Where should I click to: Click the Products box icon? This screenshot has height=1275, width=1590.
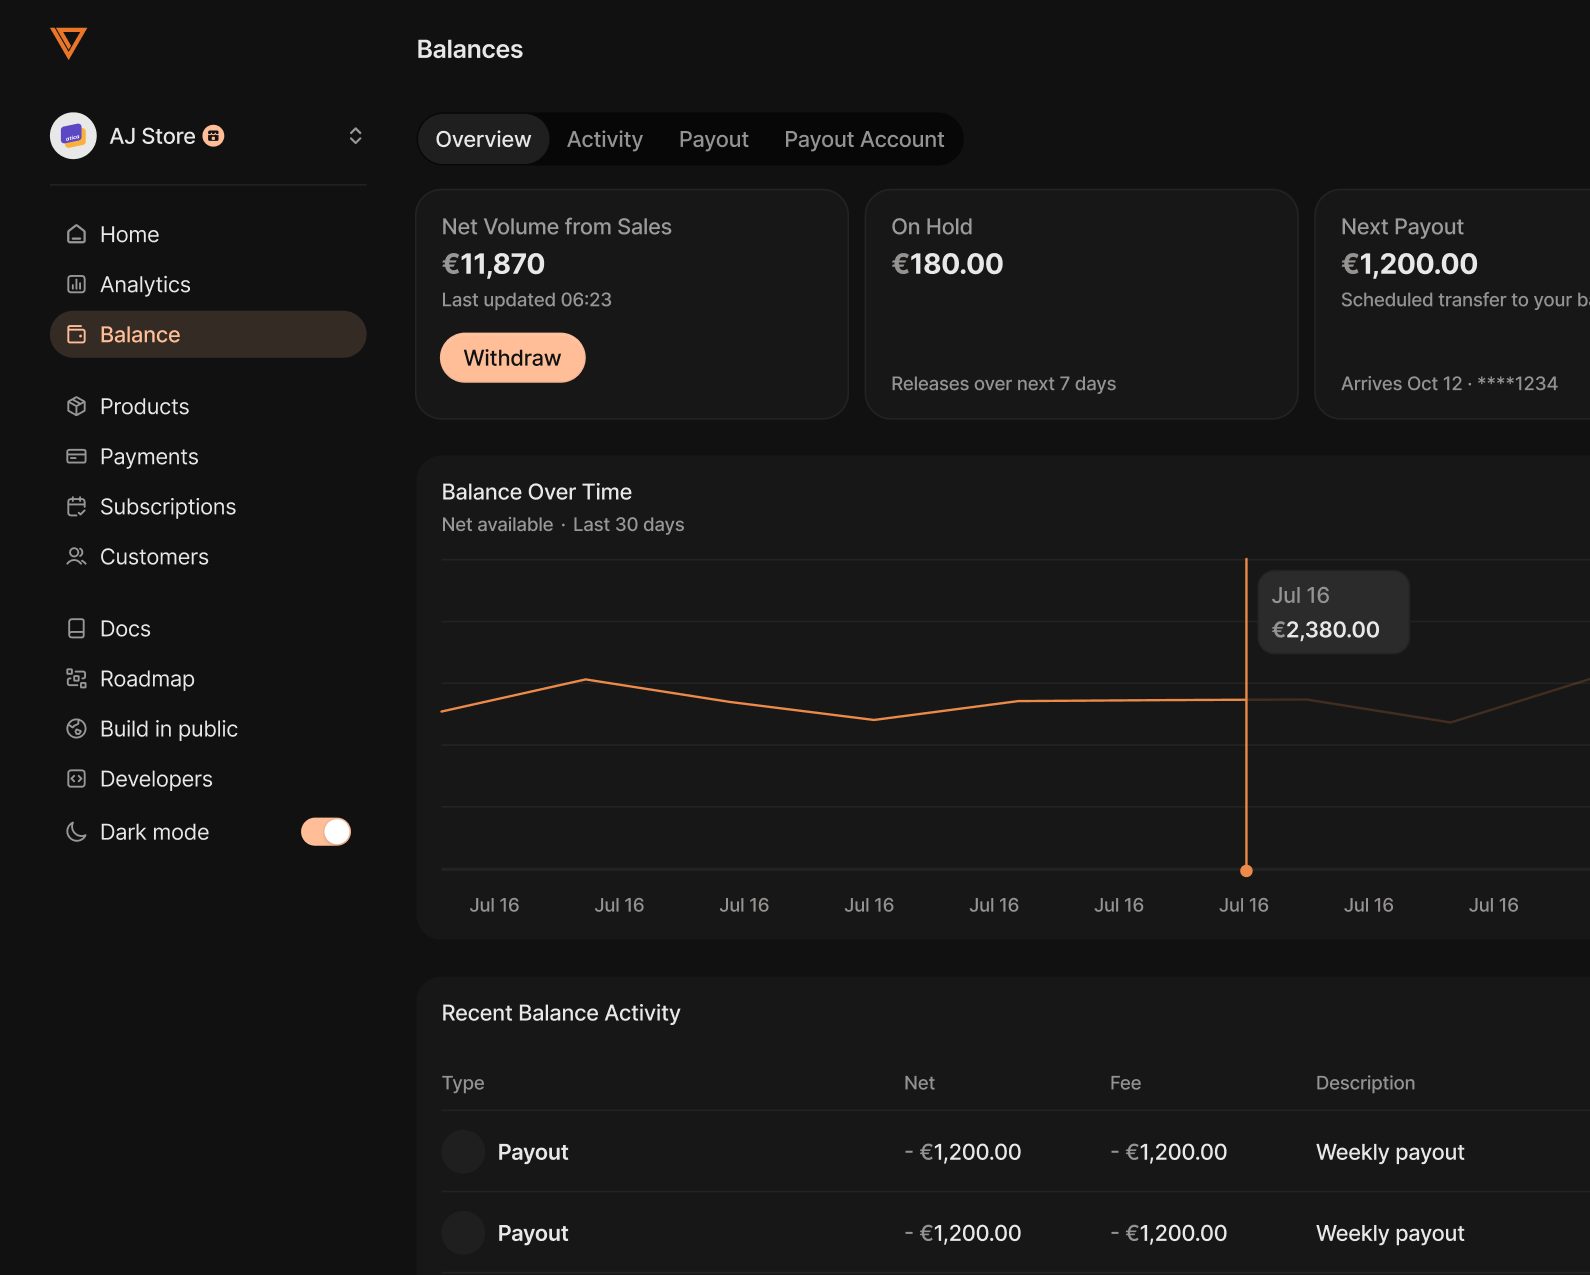(x=76, y=406)
